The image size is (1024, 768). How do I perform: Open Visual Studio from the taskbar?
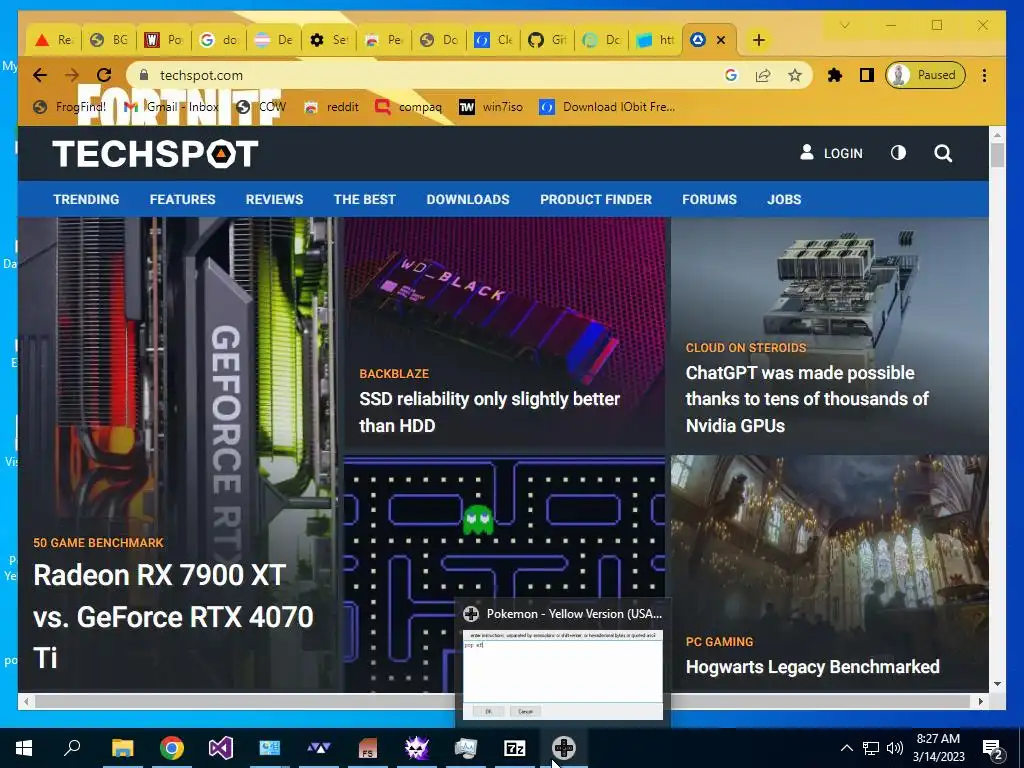pos(221,748)
